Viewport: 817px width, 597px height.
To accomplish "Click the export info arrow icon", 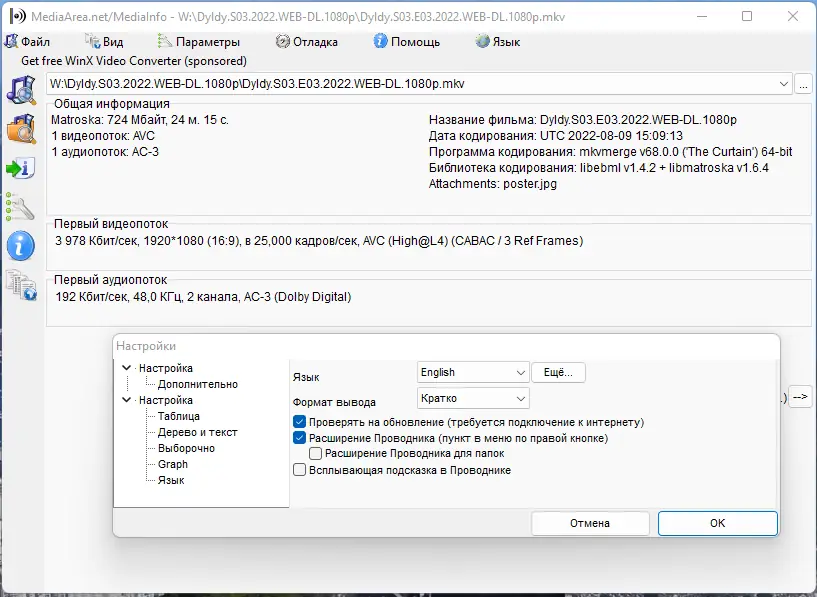I will pyautogui.click(x=21, y=168).
